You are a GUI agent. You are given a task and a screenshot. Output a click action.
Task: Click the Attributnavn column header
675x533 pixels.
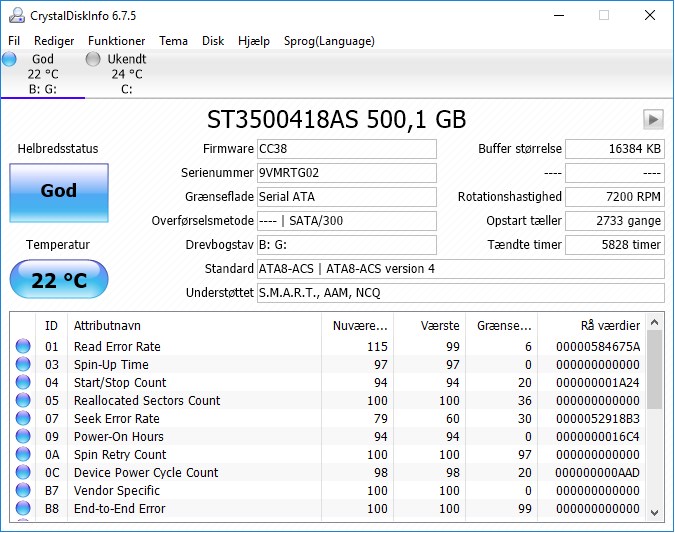(x=194, y=325)
